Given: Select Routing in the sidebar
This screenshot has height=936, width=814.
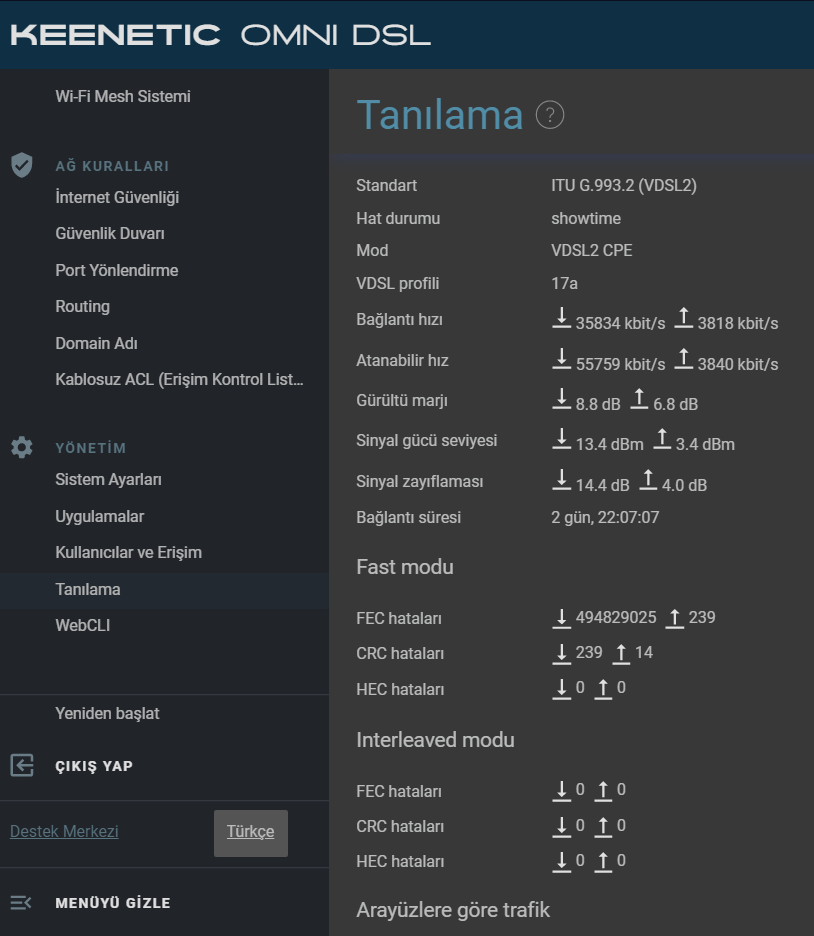Looking at the screenshot, I should 82,306.
